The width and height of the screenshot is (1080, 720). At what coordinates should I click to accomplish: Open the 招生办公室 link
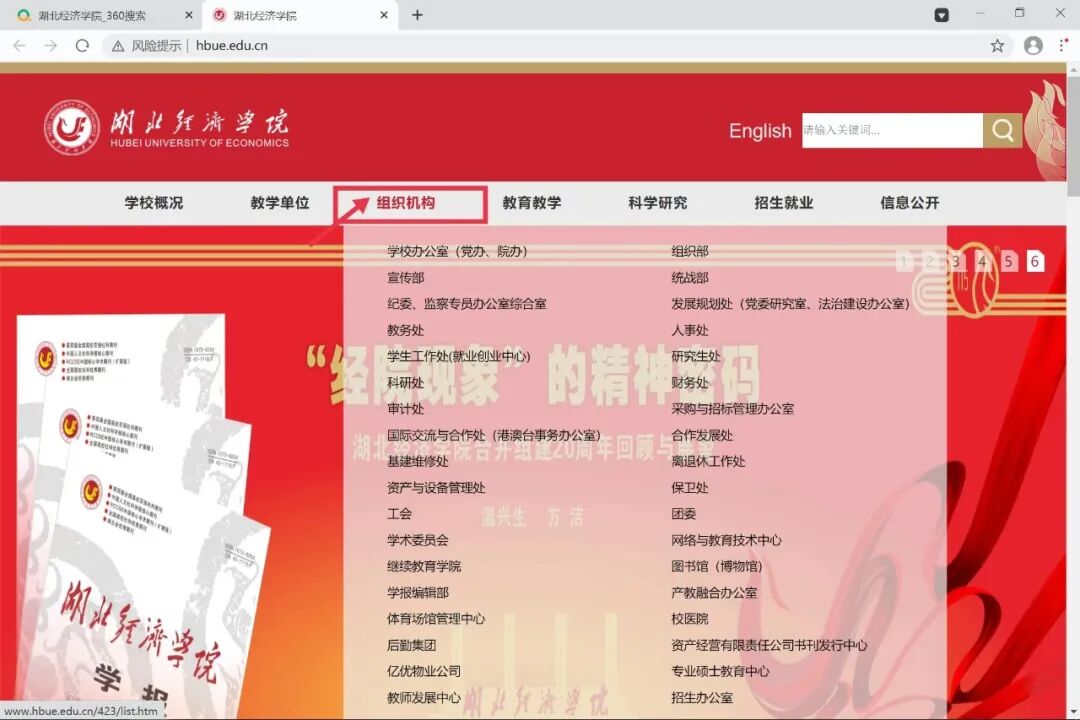(x=703, y=697)
